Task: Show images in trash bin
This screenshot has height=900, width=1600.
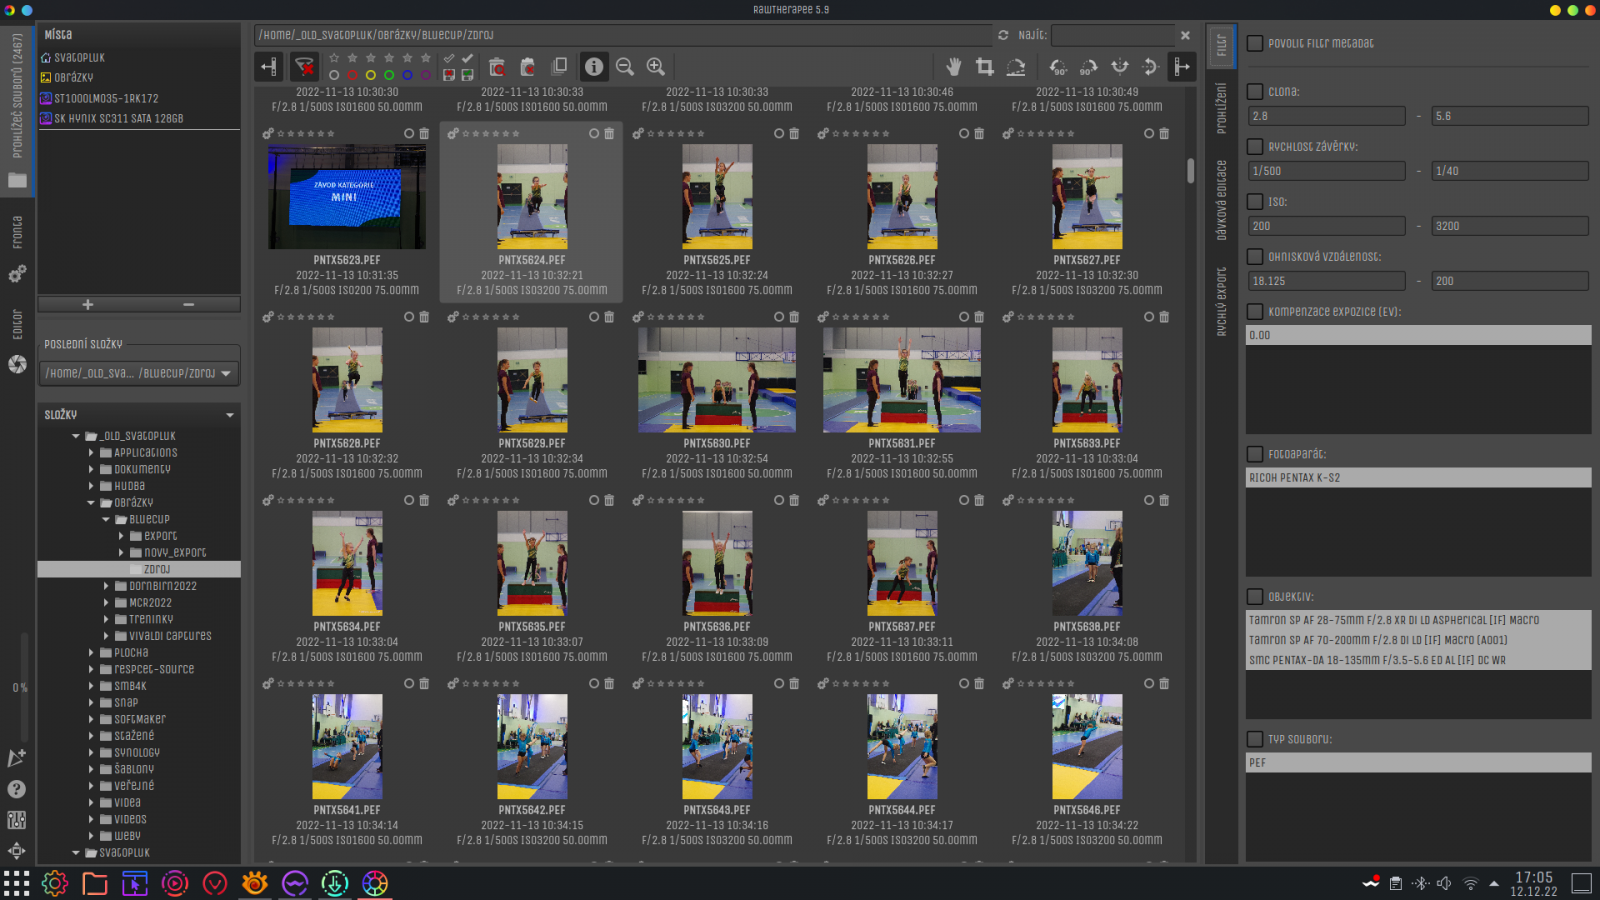Action: [x=497, y=67]
